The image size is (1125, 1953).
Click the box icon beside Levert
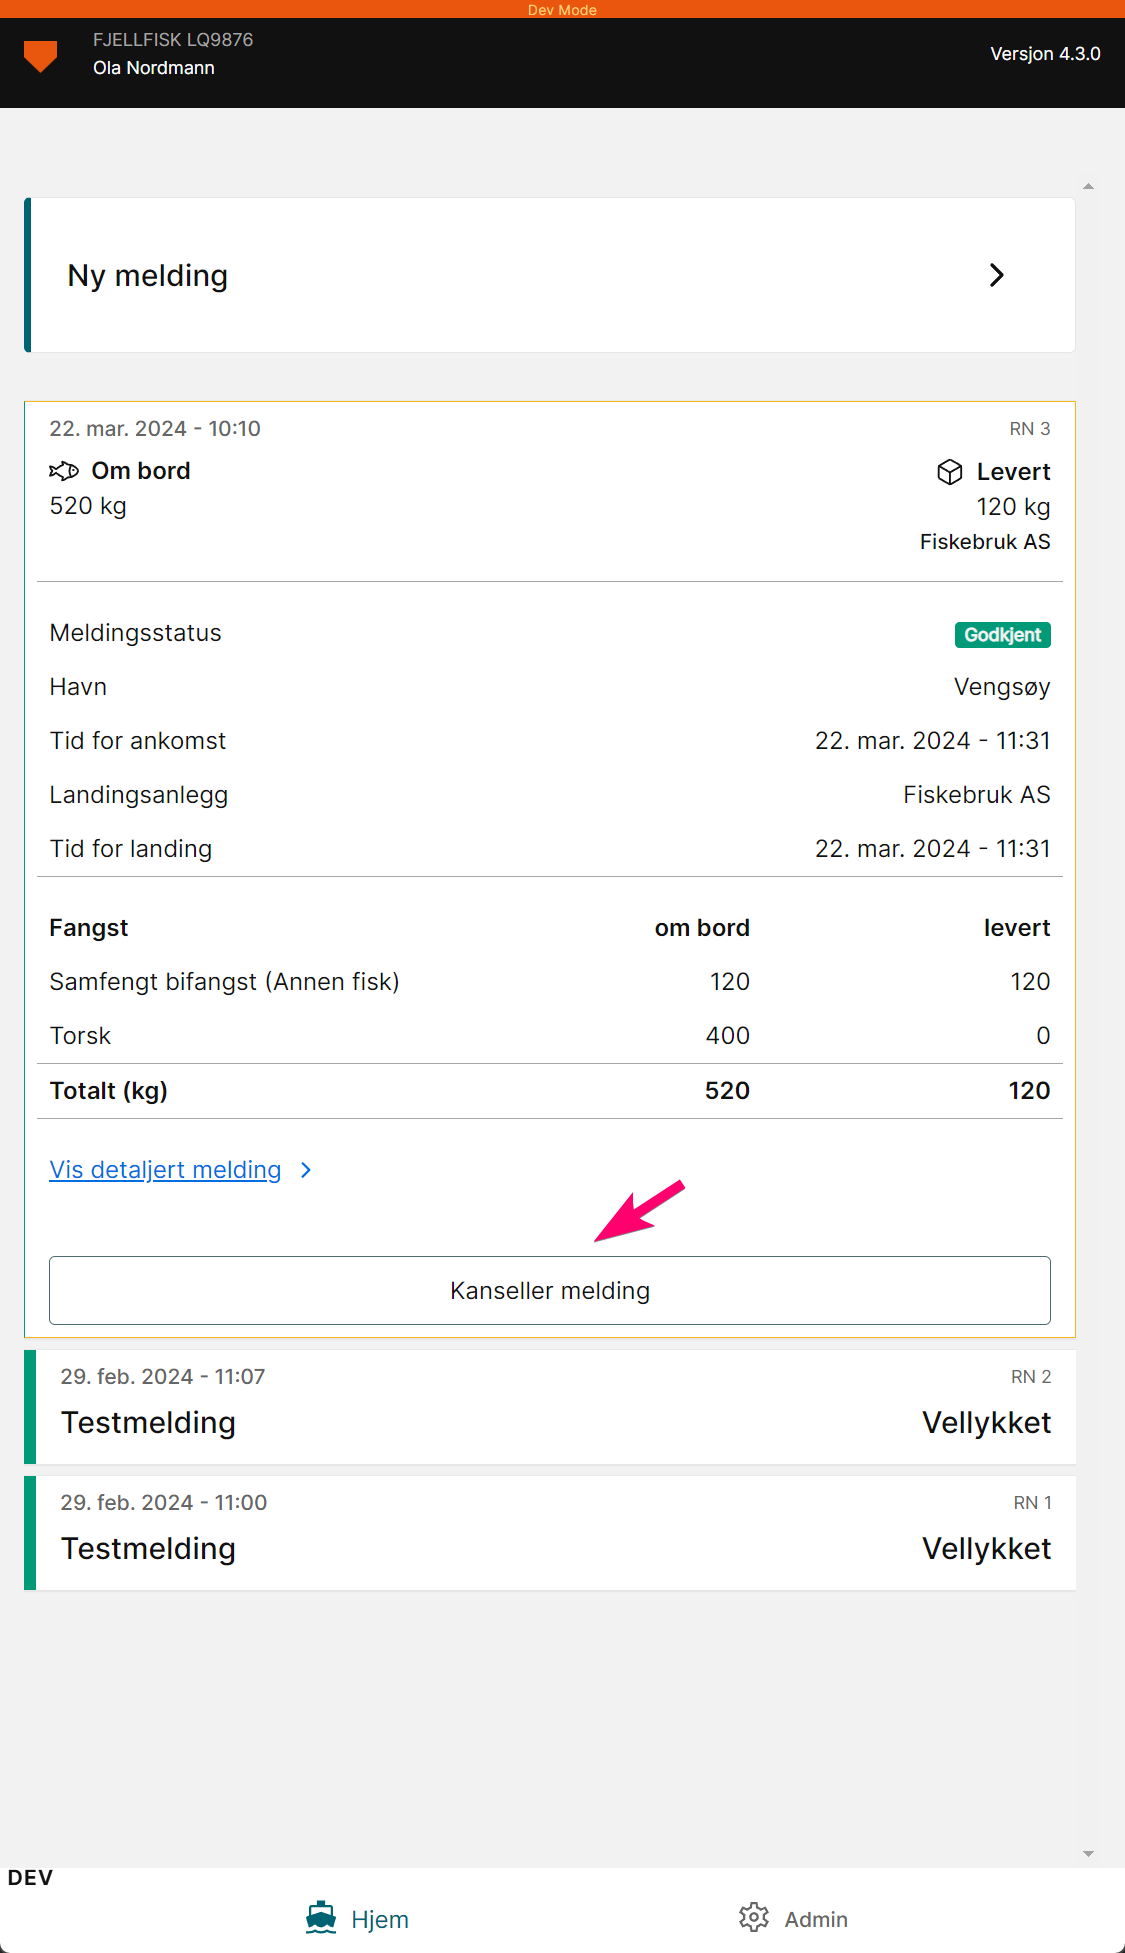click(950, 472)
